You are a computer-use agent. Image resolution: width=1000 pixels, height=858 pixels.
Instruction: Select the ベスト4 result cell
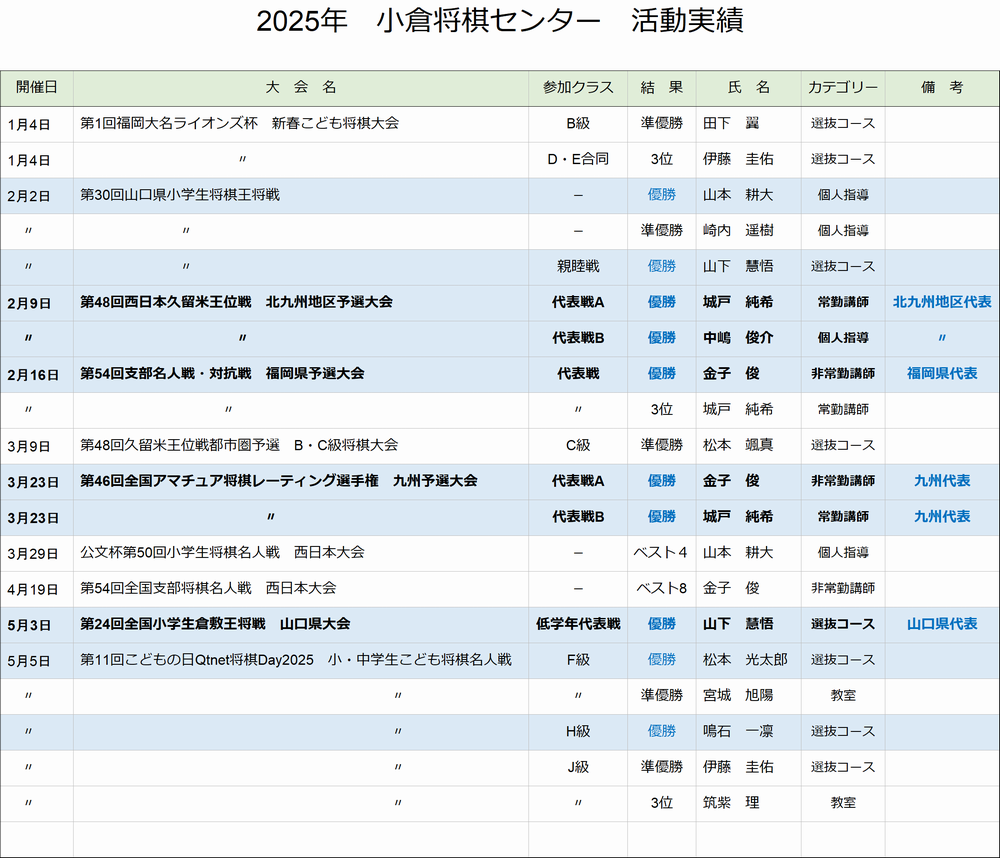661,553
